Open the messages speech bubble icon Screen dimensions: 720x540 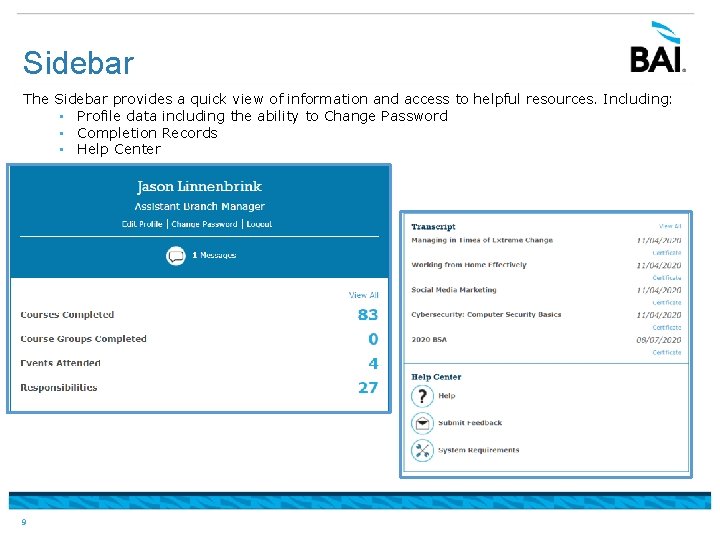(x=176, y=256)
